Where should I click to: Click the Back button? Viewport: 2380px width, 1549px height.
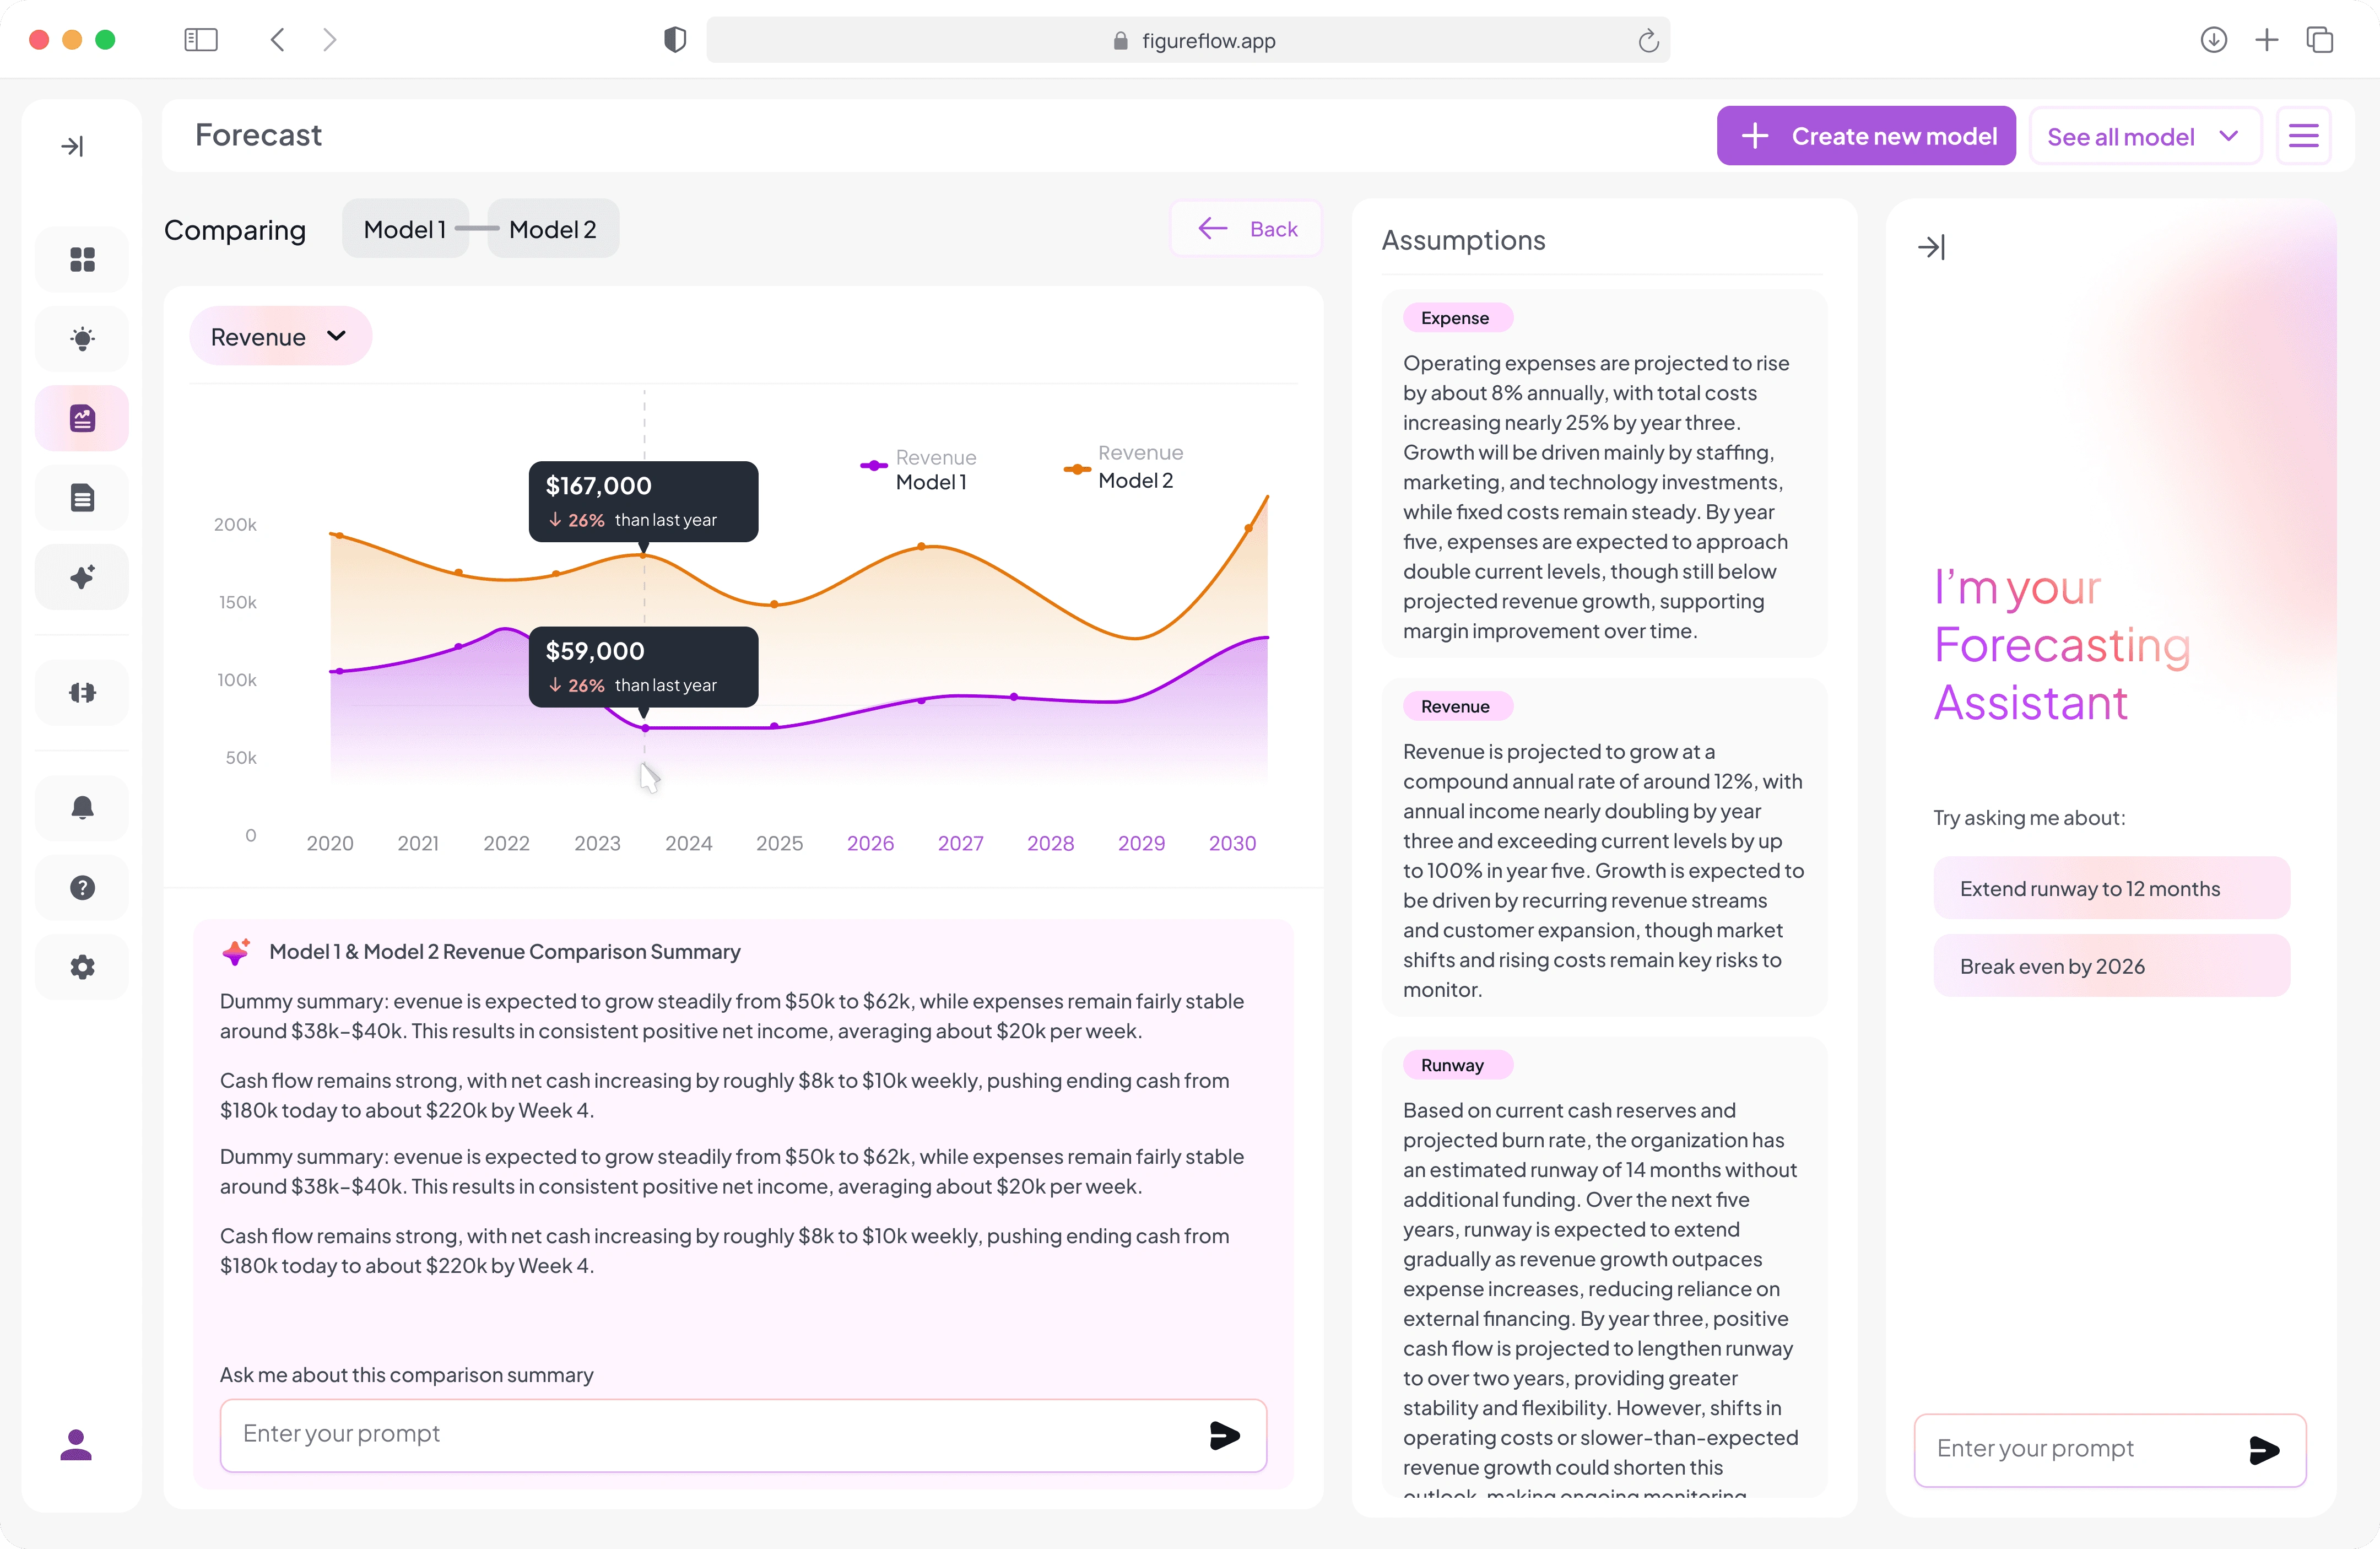[1247, 229]
